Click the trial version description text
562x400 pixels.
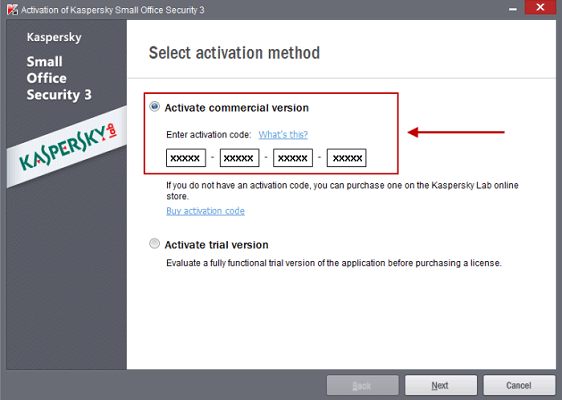[x=334, y=263]
